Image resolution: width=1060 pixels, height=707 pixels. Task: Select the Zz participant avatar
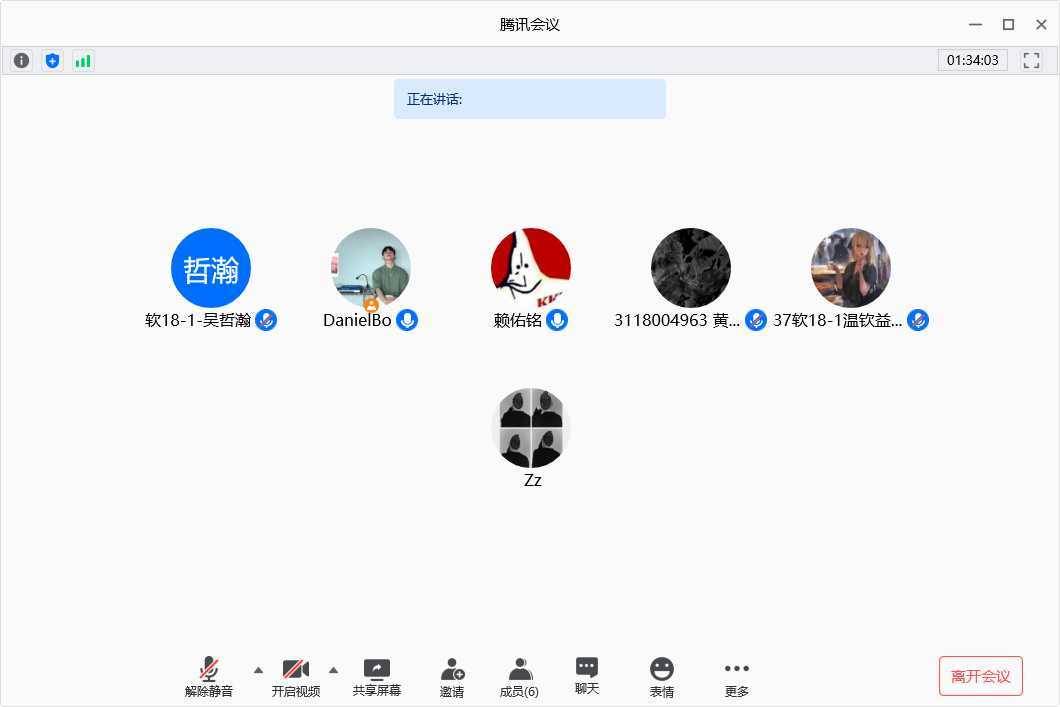pos(531,428)
